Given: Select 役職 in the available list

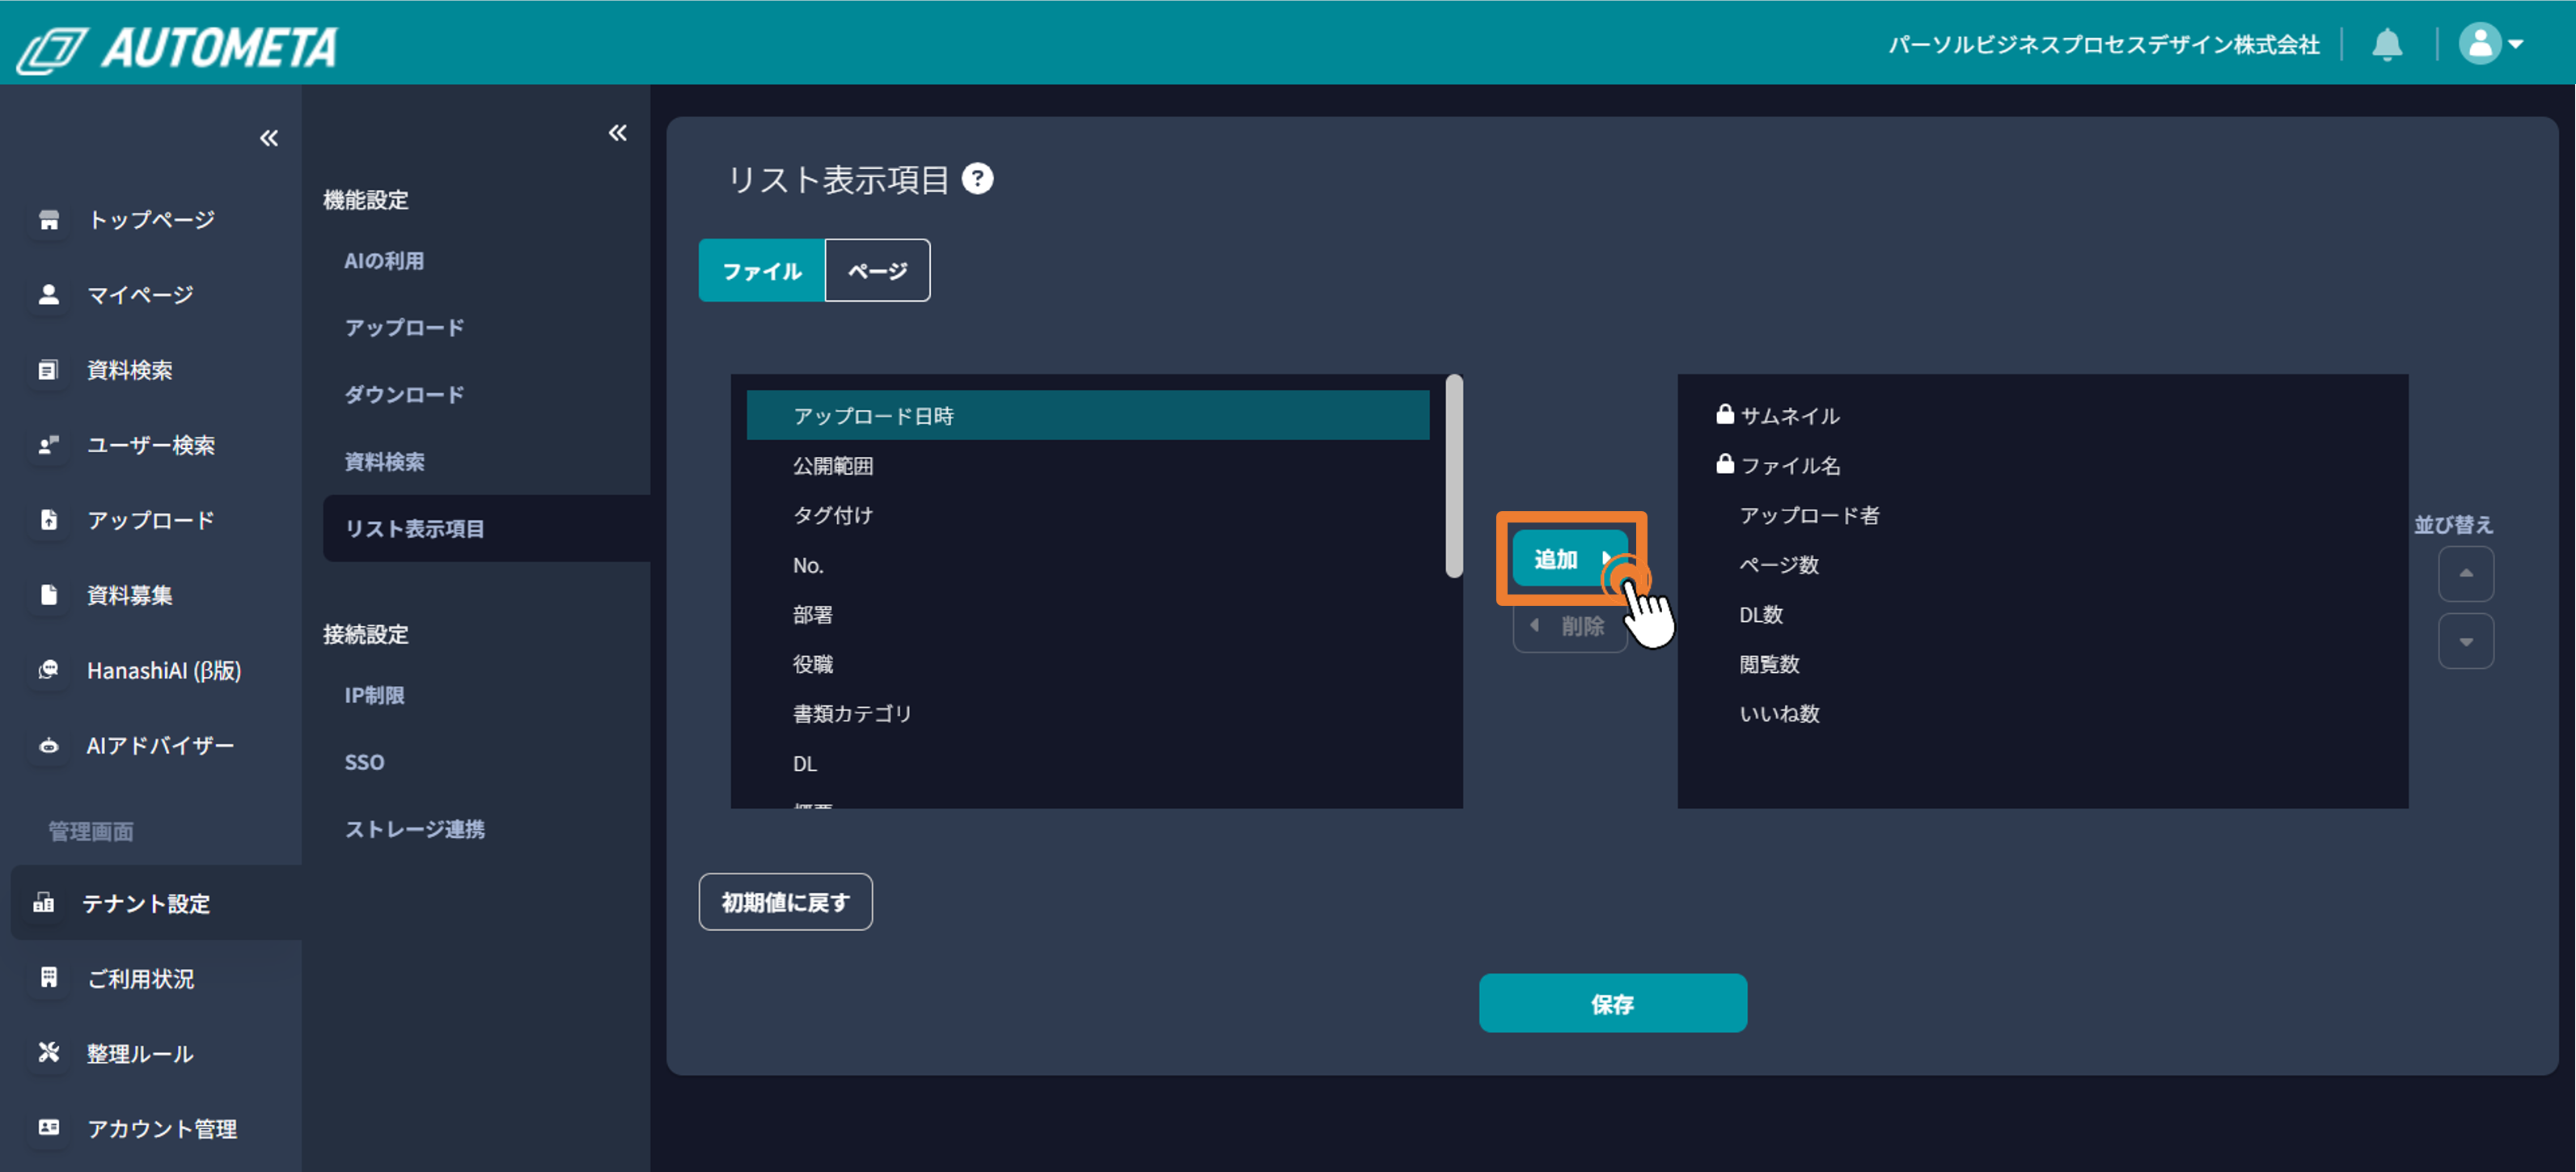Looking at the screenshot, I should (x=1088, y=664).
